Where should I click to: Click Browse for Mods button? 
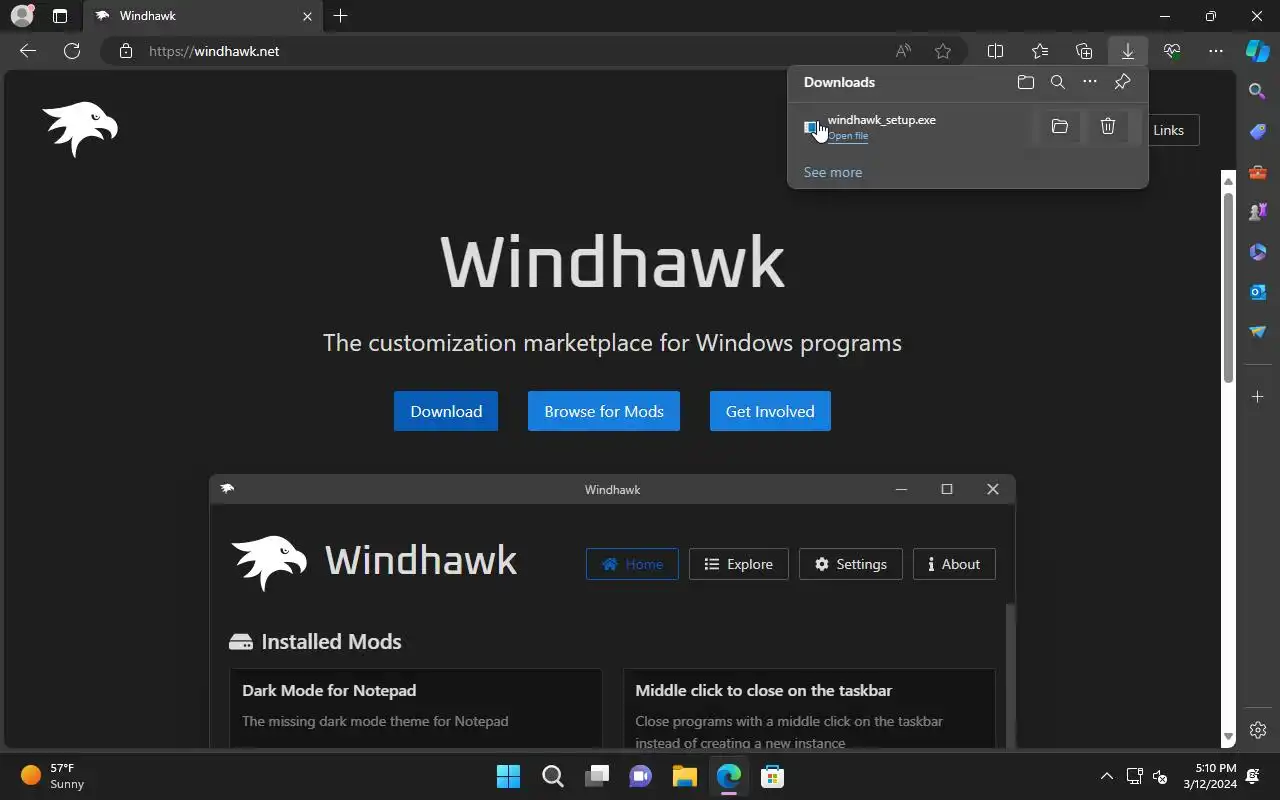tap(604, 411)
